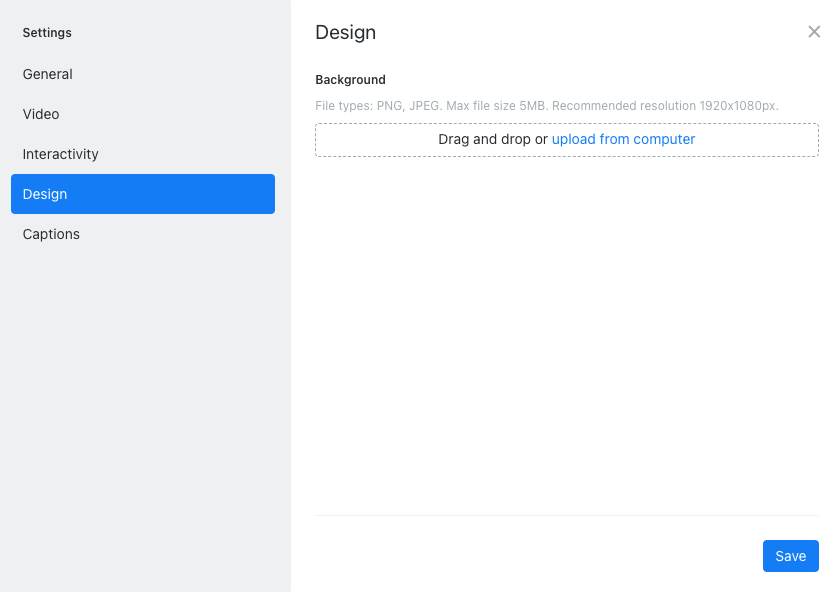Navigate to Video from the sidebar

41,114
